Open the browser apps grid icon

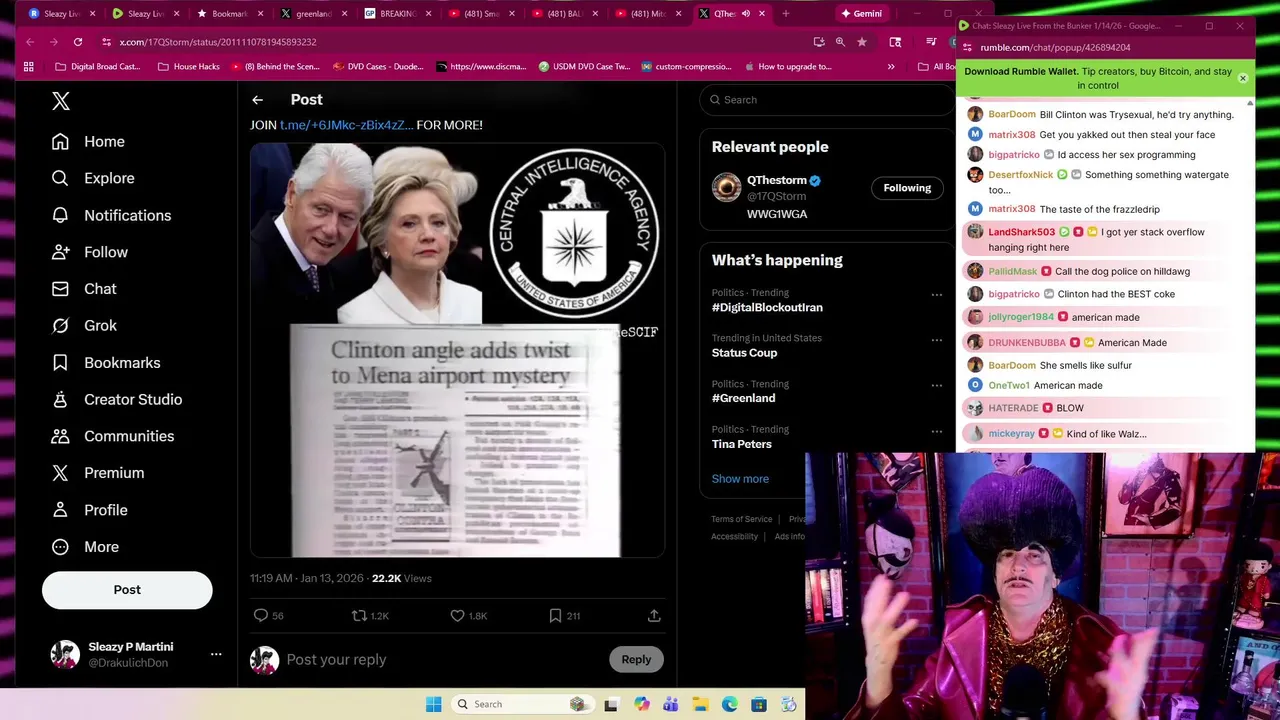(29, 67)
